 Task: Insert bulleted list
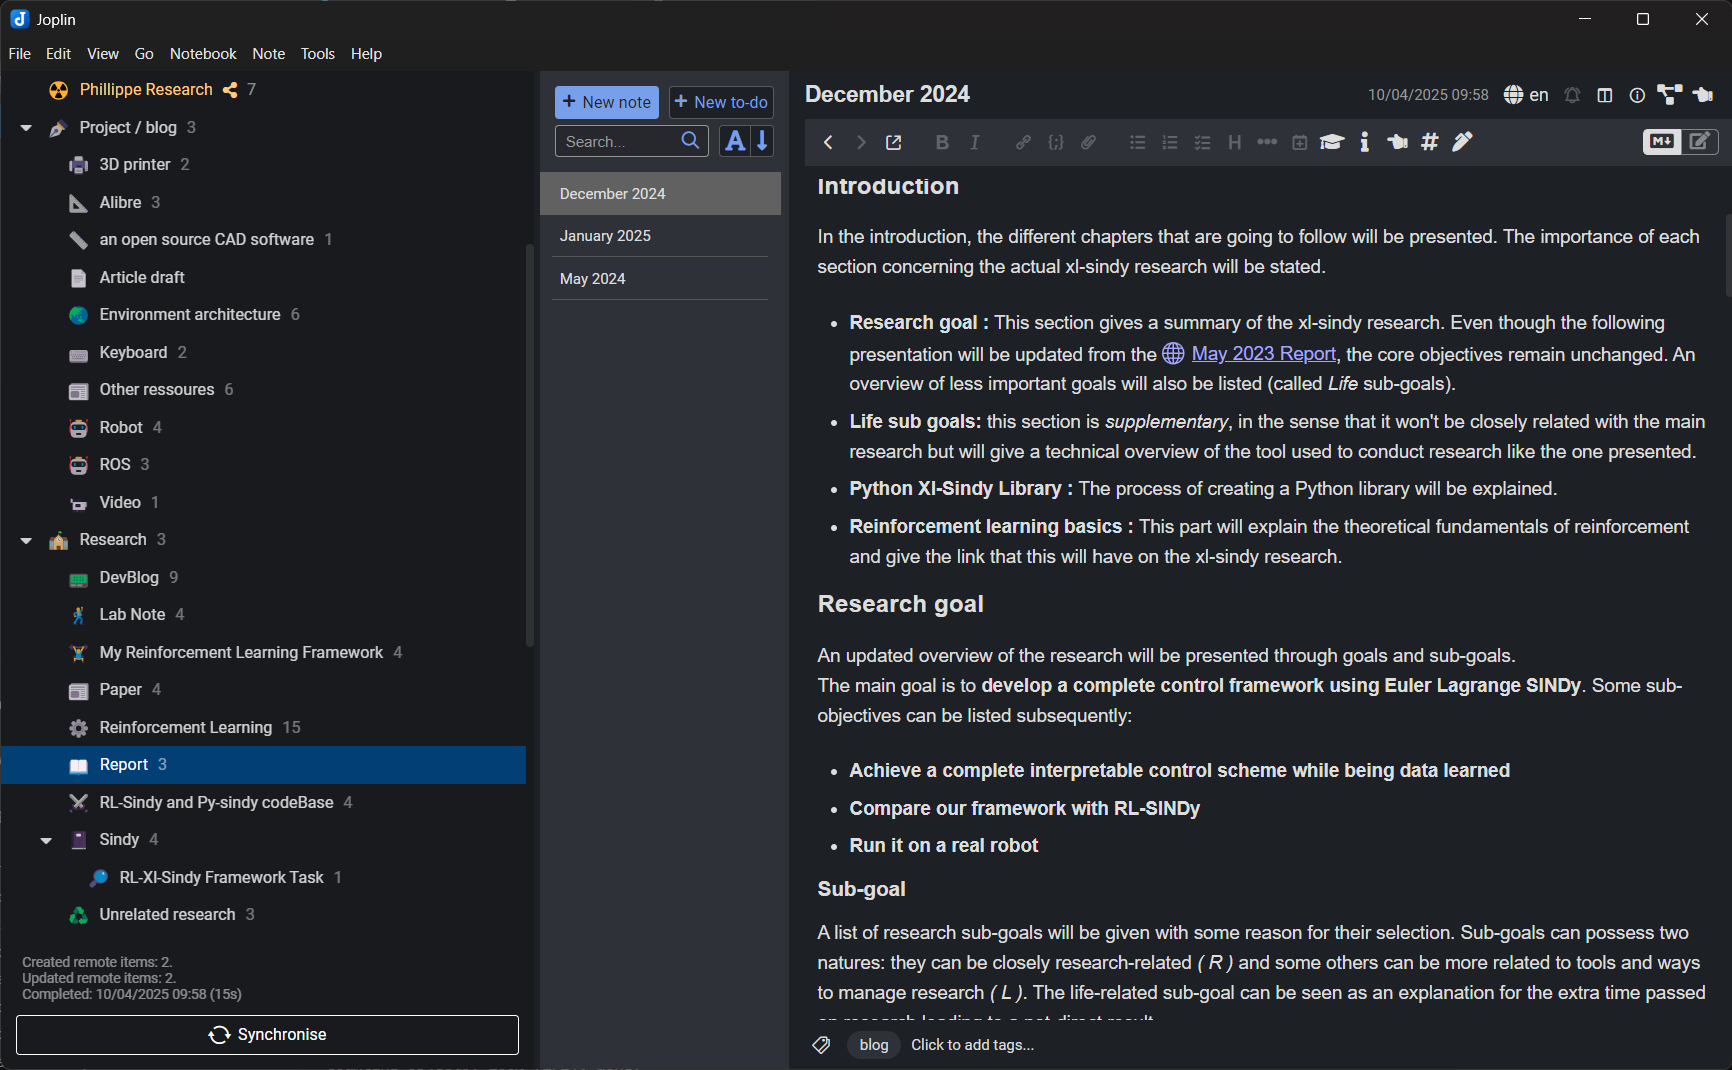click(1138, 142)
